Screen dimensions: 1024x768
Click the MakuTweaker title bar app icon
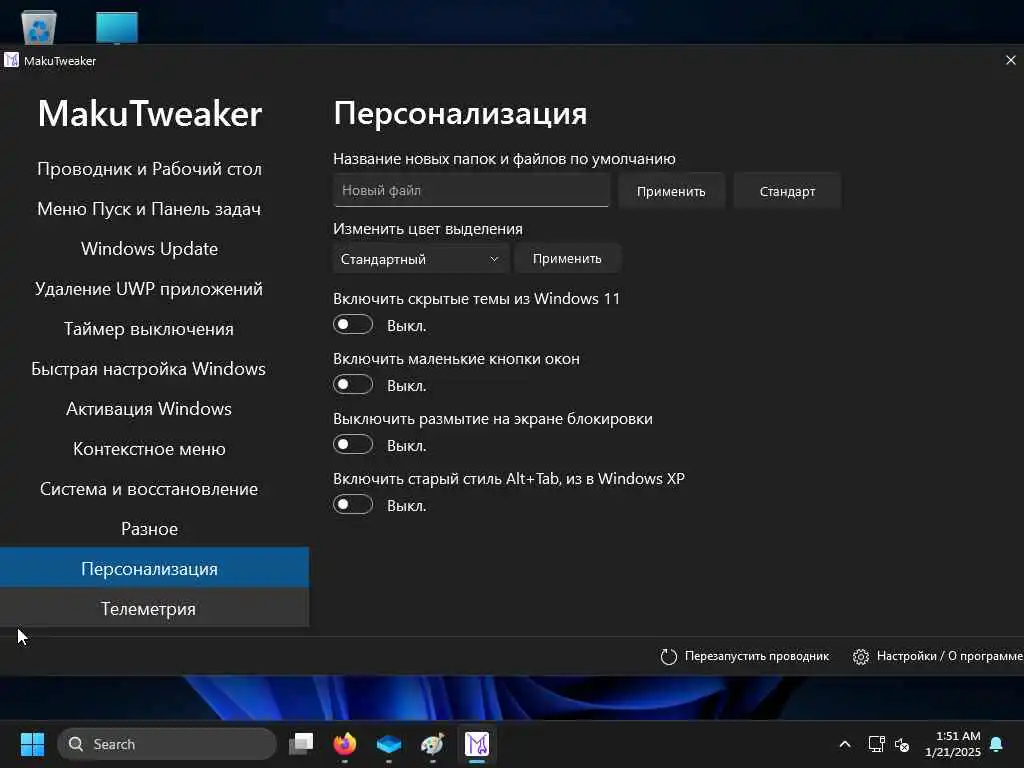click(11, 60)
